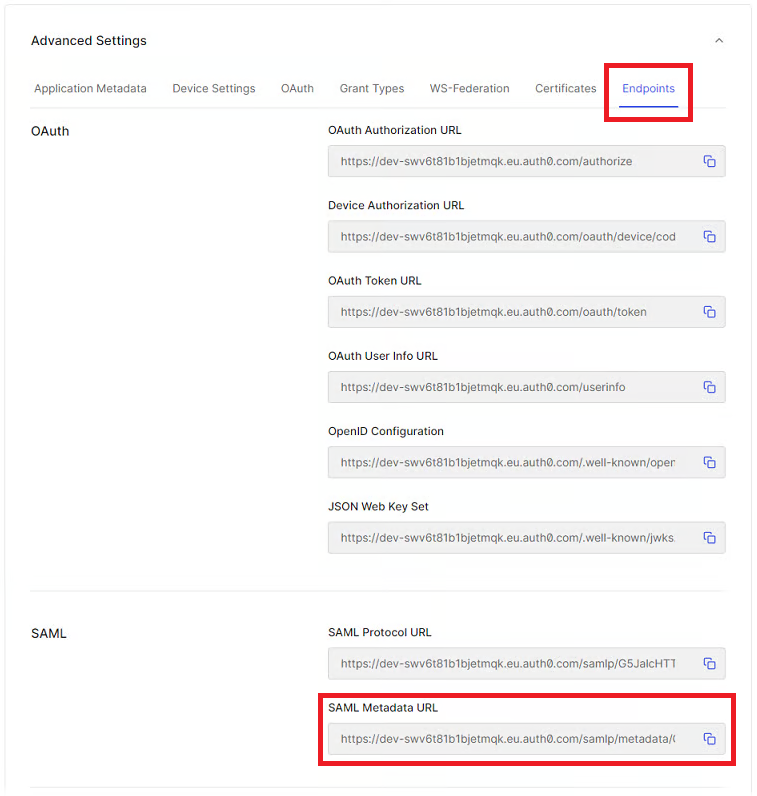Copy the OAuth User Info URL

[x=709, y=387]
